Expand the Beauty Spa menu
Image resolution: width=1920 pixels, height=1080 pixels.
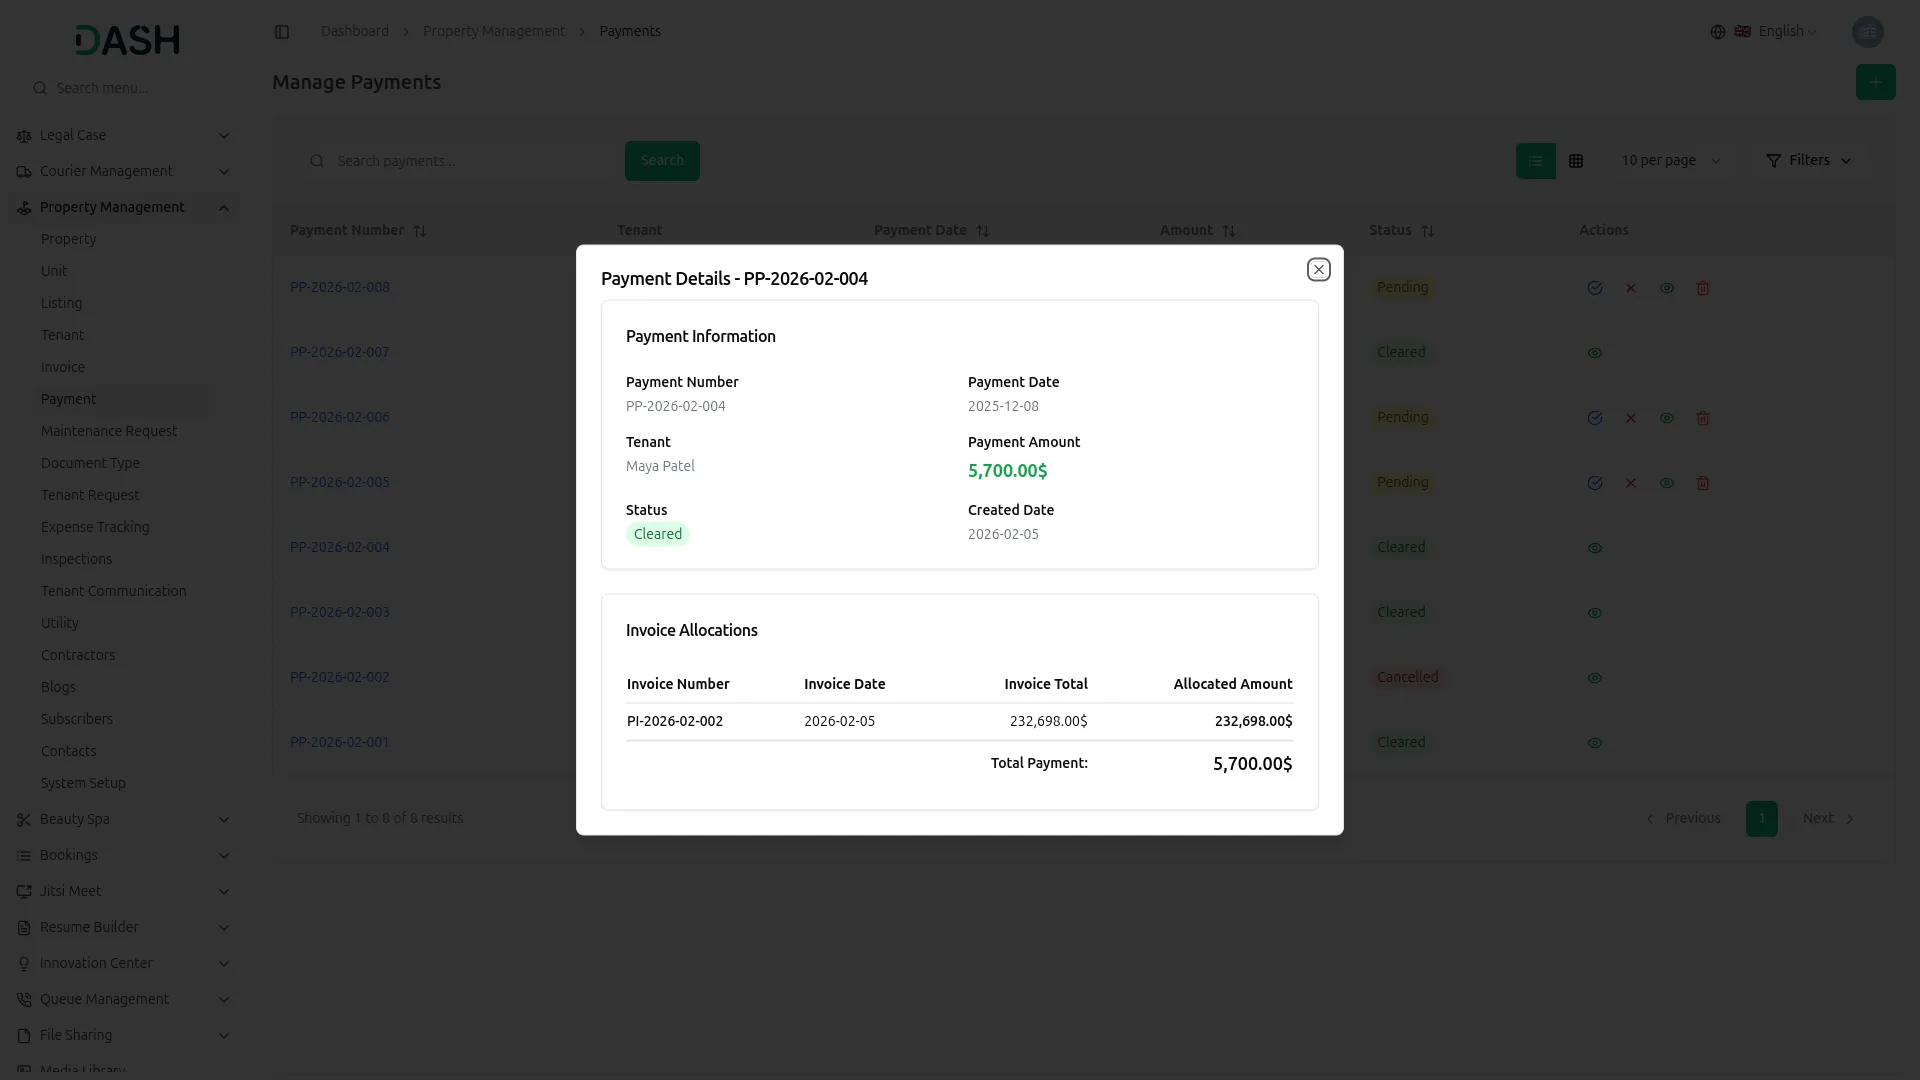click(x=124, y=819)
